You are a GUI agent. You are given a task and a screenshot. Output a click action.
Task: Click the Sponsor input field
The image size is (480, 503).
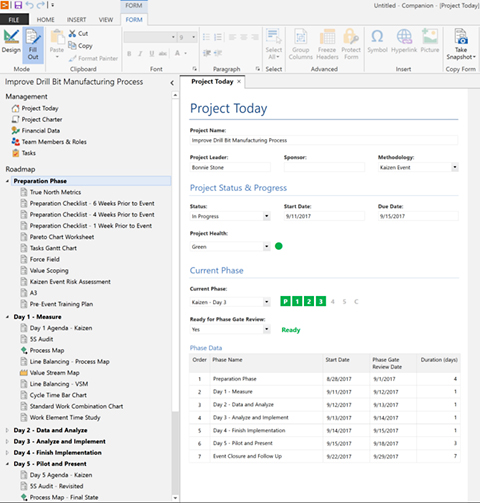pyautogui.click(x=324, y=167)
